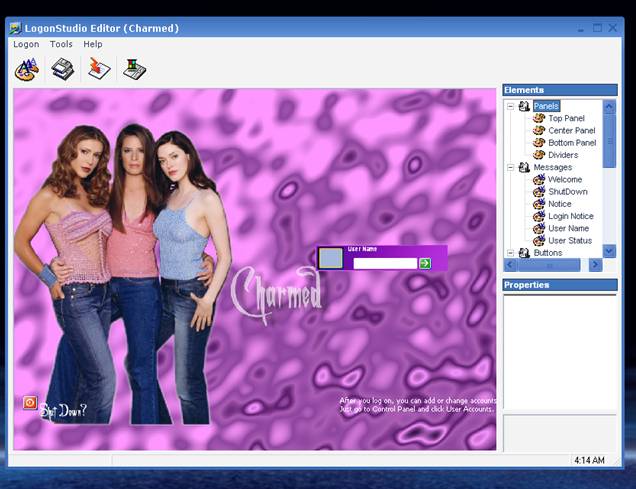Click the Elements panel header

coord(560,90)
